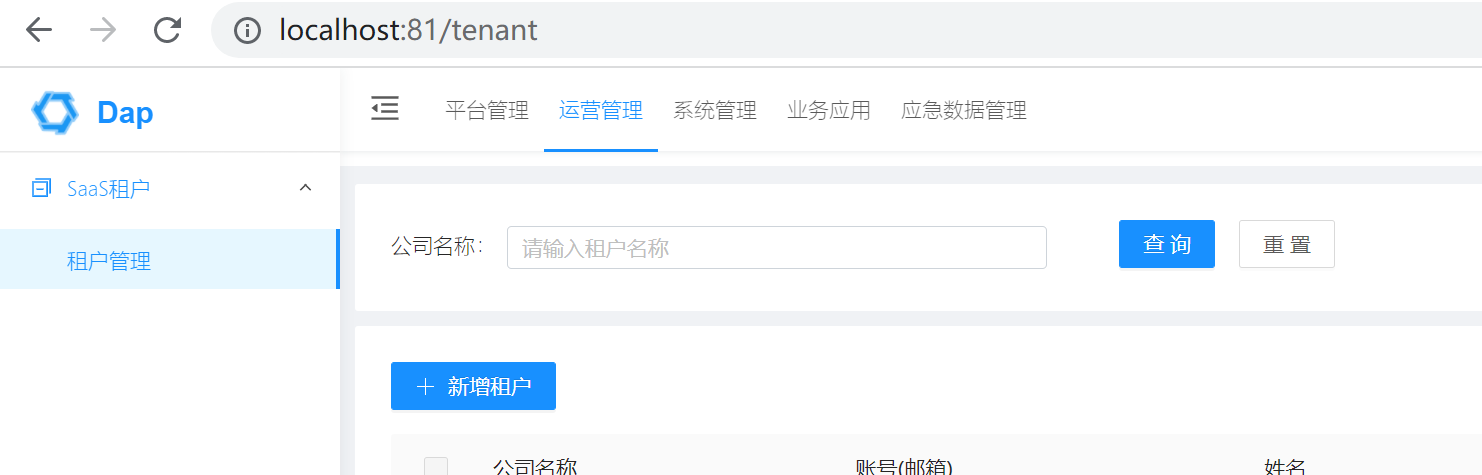Collapse sidebar with the menu fold icon

(385, 109)
